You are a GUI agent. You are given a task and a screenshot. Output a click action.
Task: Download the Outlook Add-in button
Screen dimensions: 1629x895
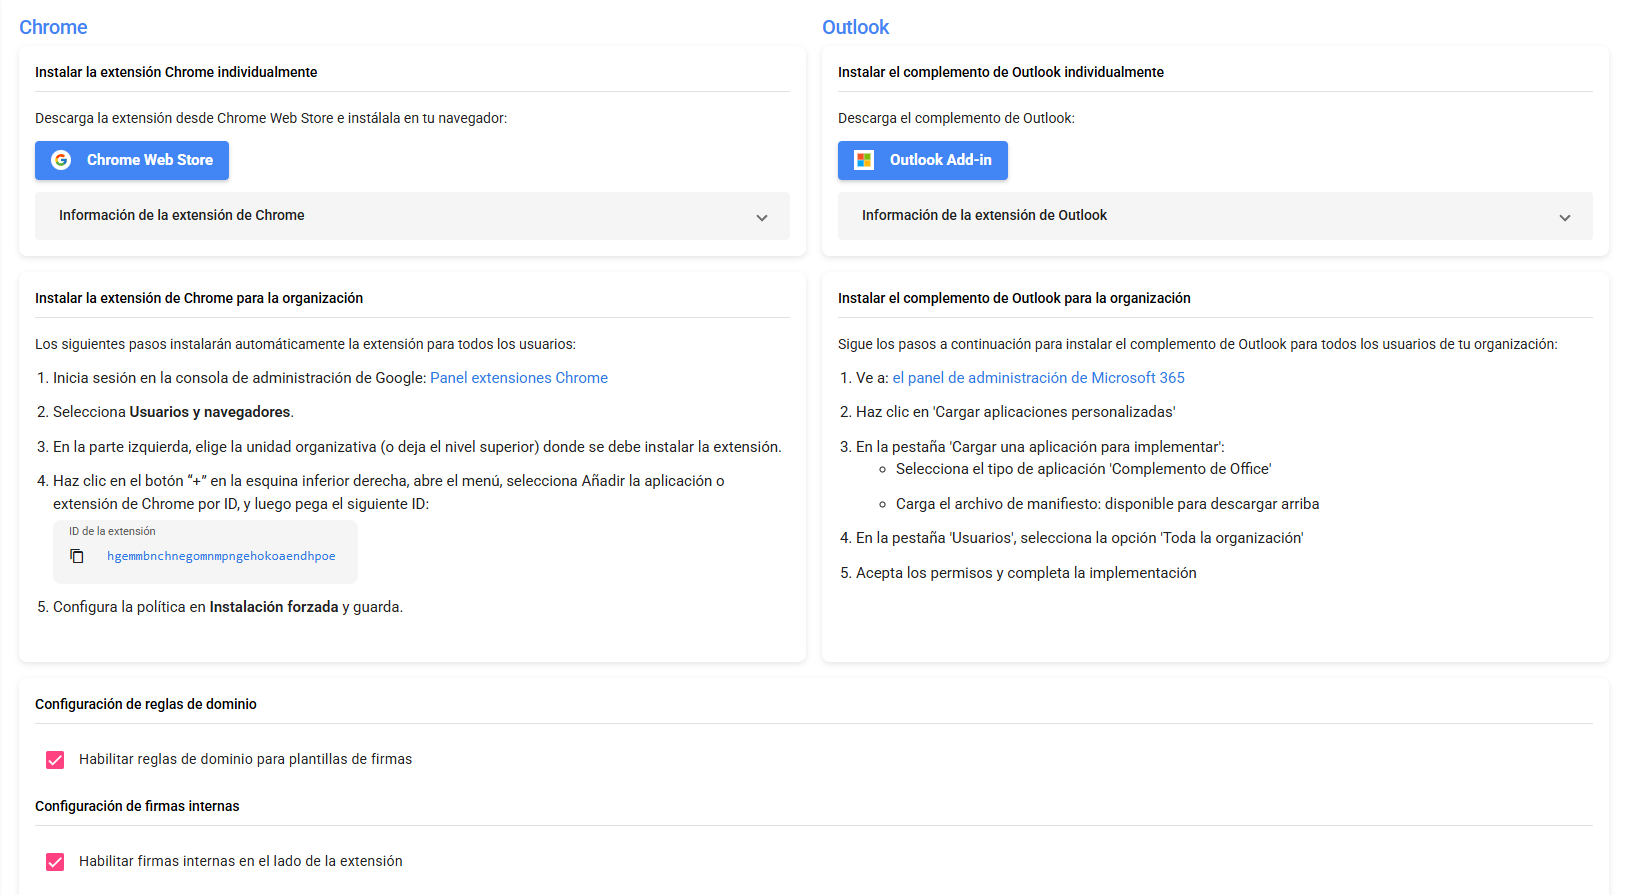pos(923,160)
